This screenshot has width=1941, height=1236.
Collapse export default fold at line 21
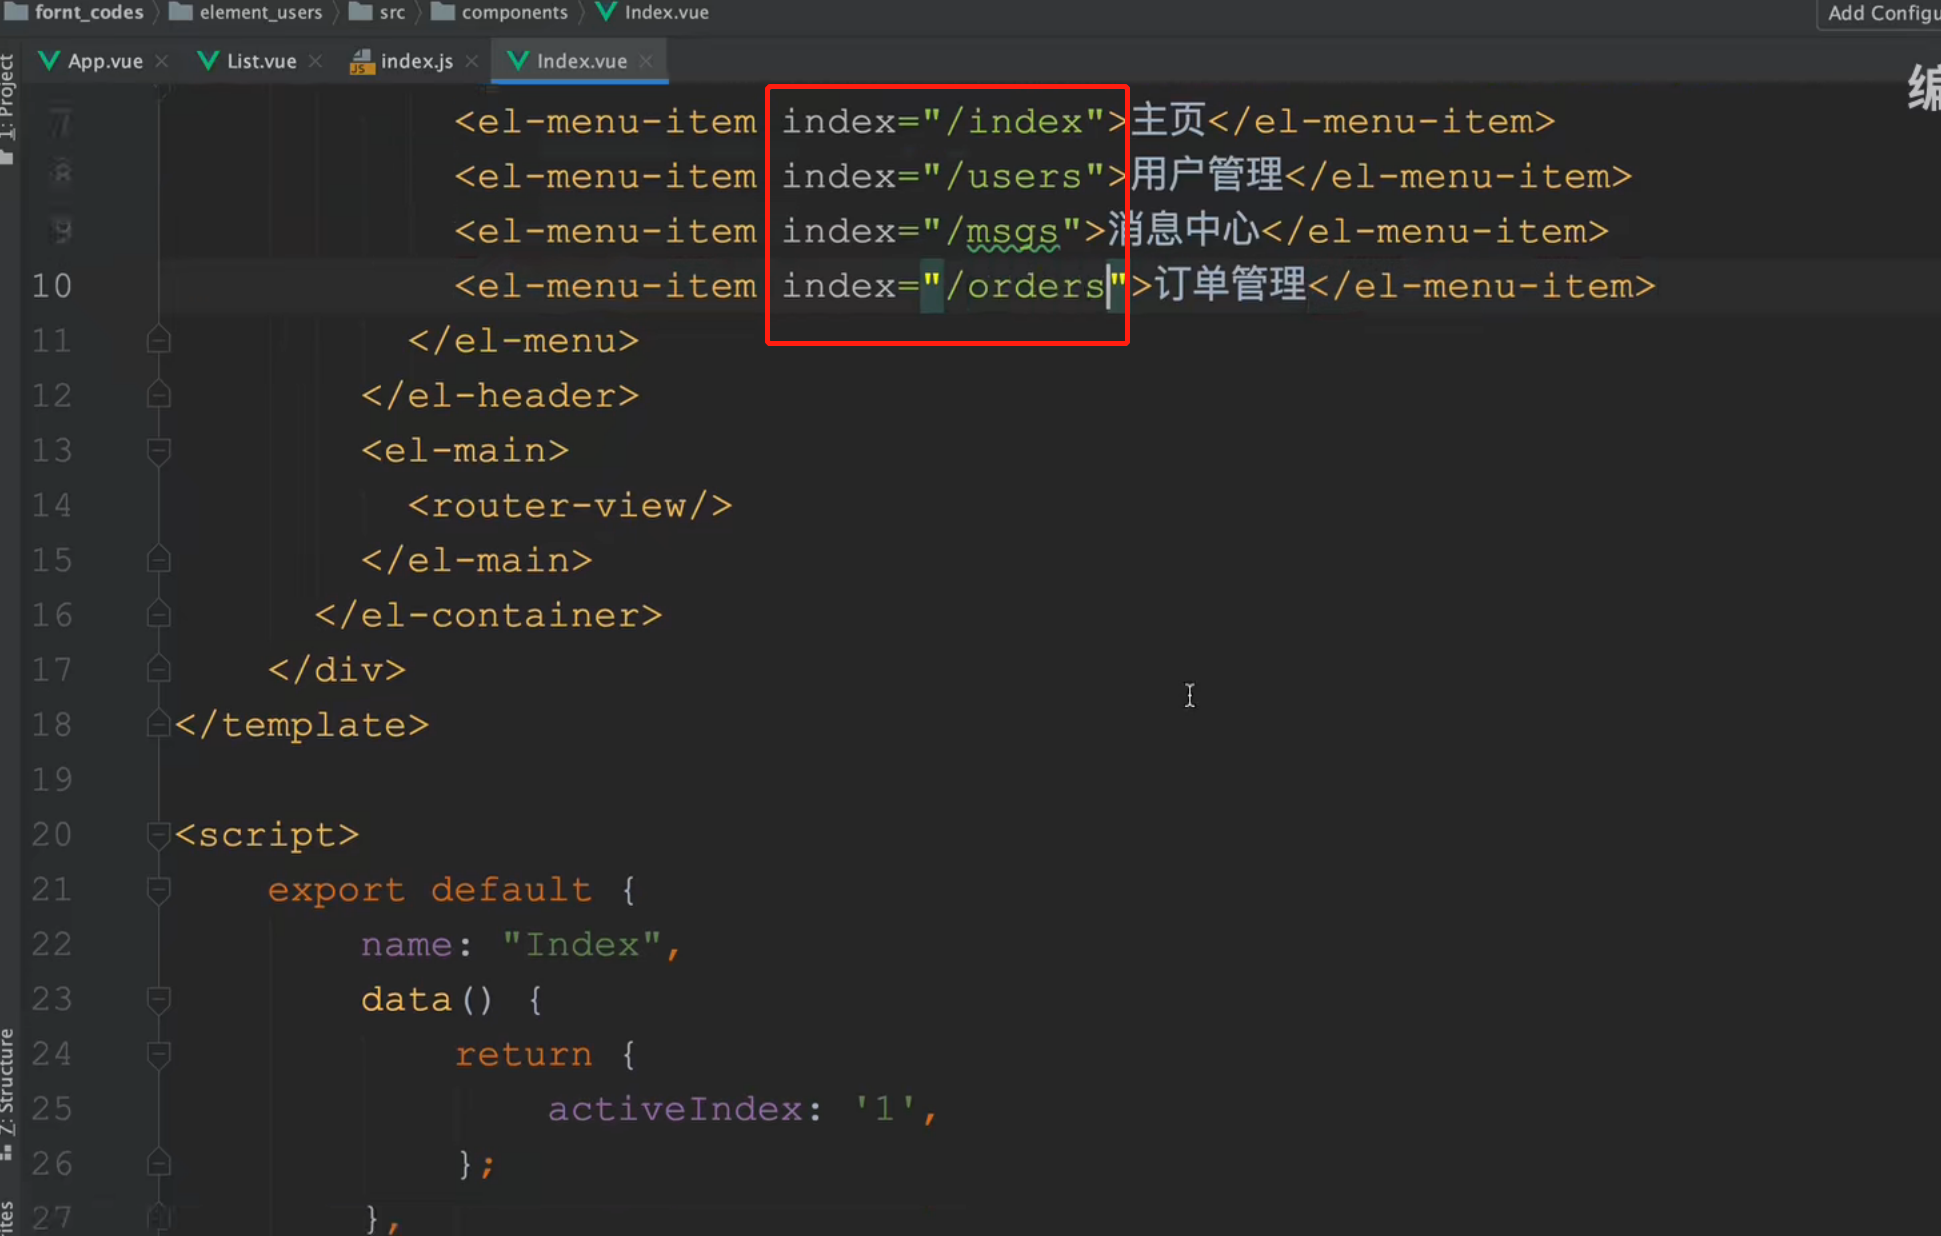pyautogui.click(x=158, y=889)
